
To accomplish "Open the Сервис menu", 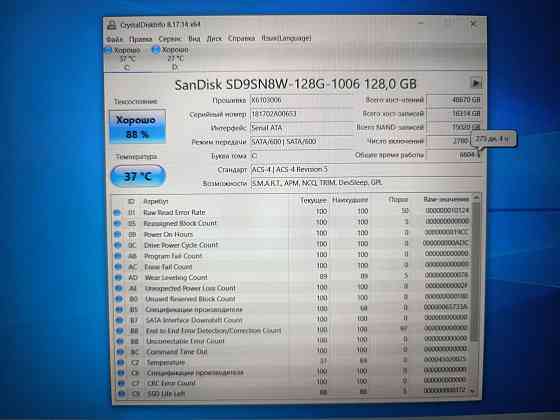I will [170, 38].
